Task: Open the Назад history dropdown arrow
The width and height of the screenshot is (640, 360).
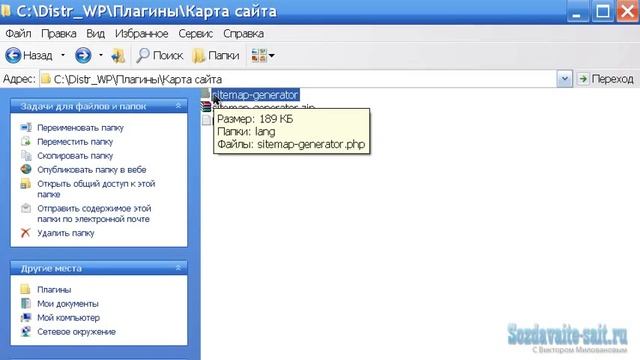Action: [63, 55]
